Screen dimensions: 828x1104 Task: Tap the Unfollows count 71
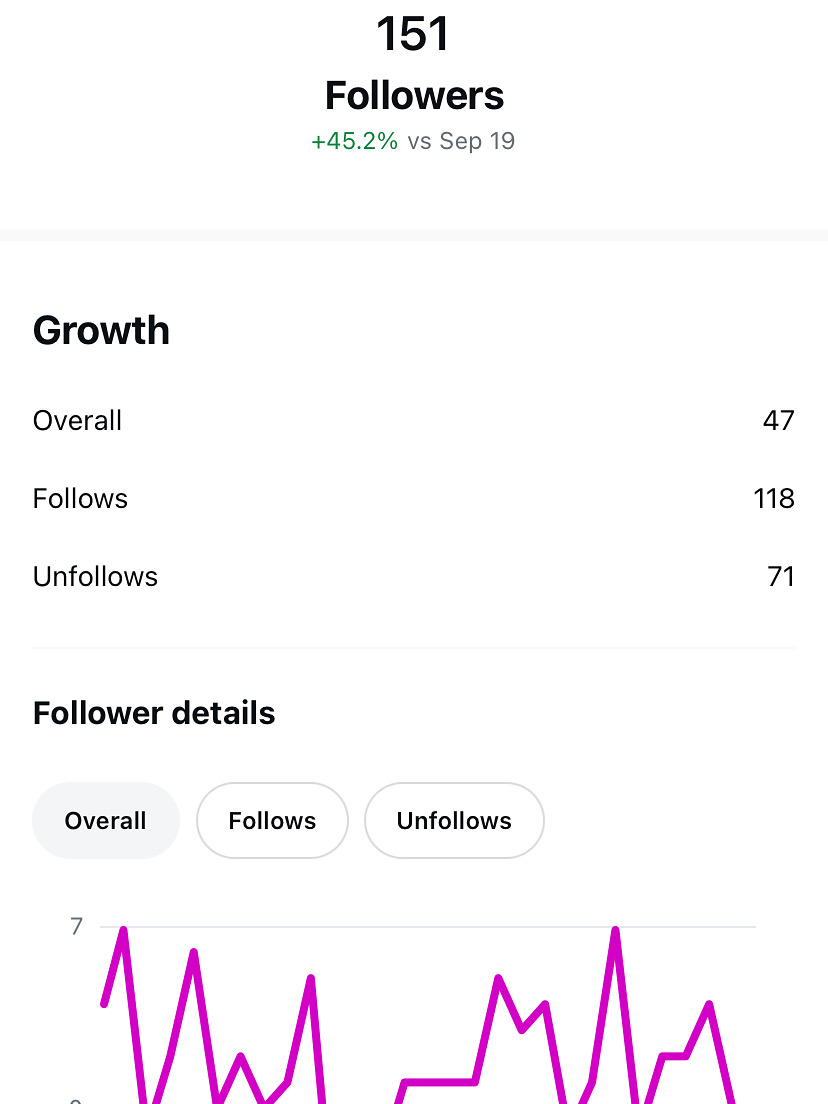pyautogui.click(x=780, y=577)
